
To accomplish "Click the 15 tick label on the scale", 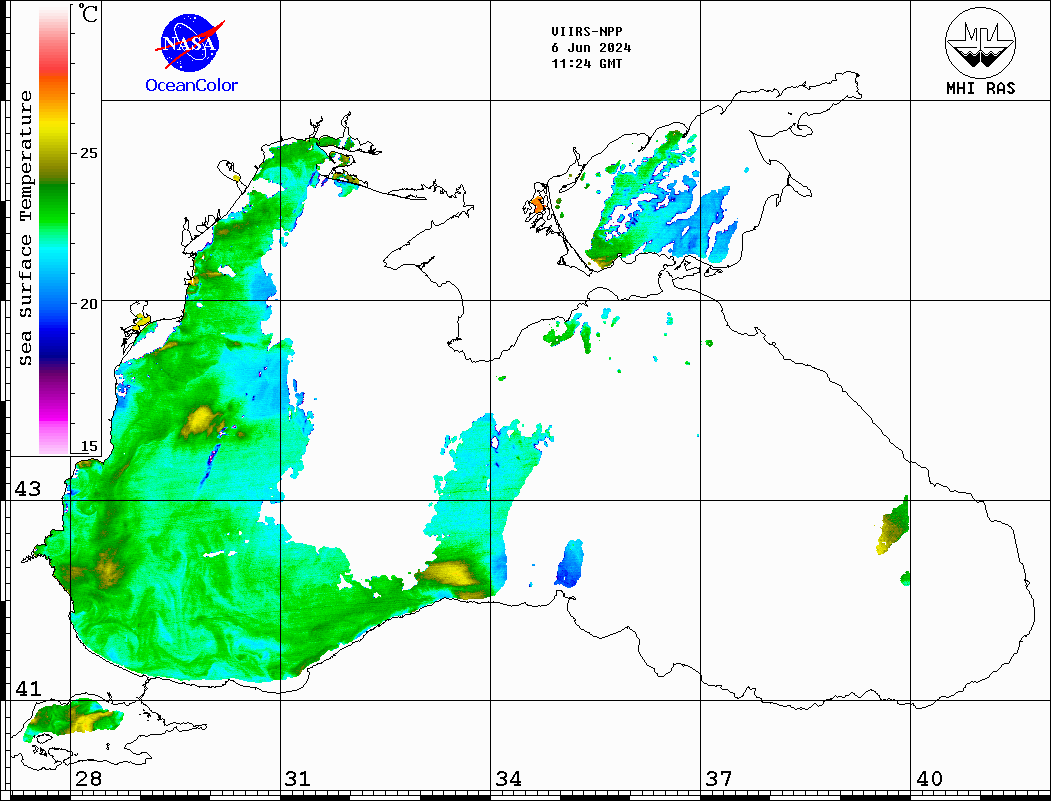I will pyautogui.click(x=89, y=446).
